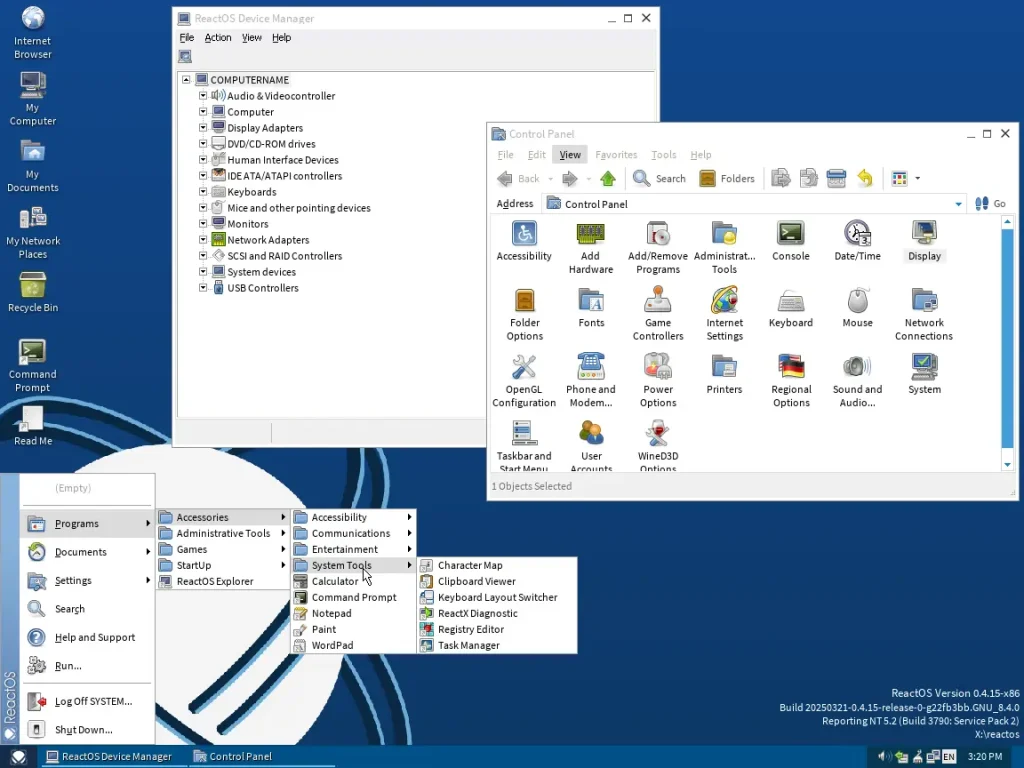The width and height of the screenshot is (1024, 768).
Task: Open the File menu in Control Panel
Action: click(x=505, y=155)
